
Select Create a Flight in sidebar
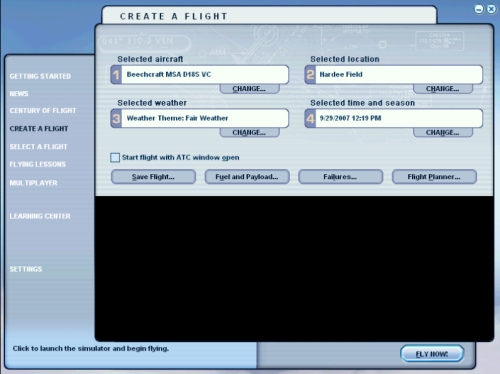[39, 129]
